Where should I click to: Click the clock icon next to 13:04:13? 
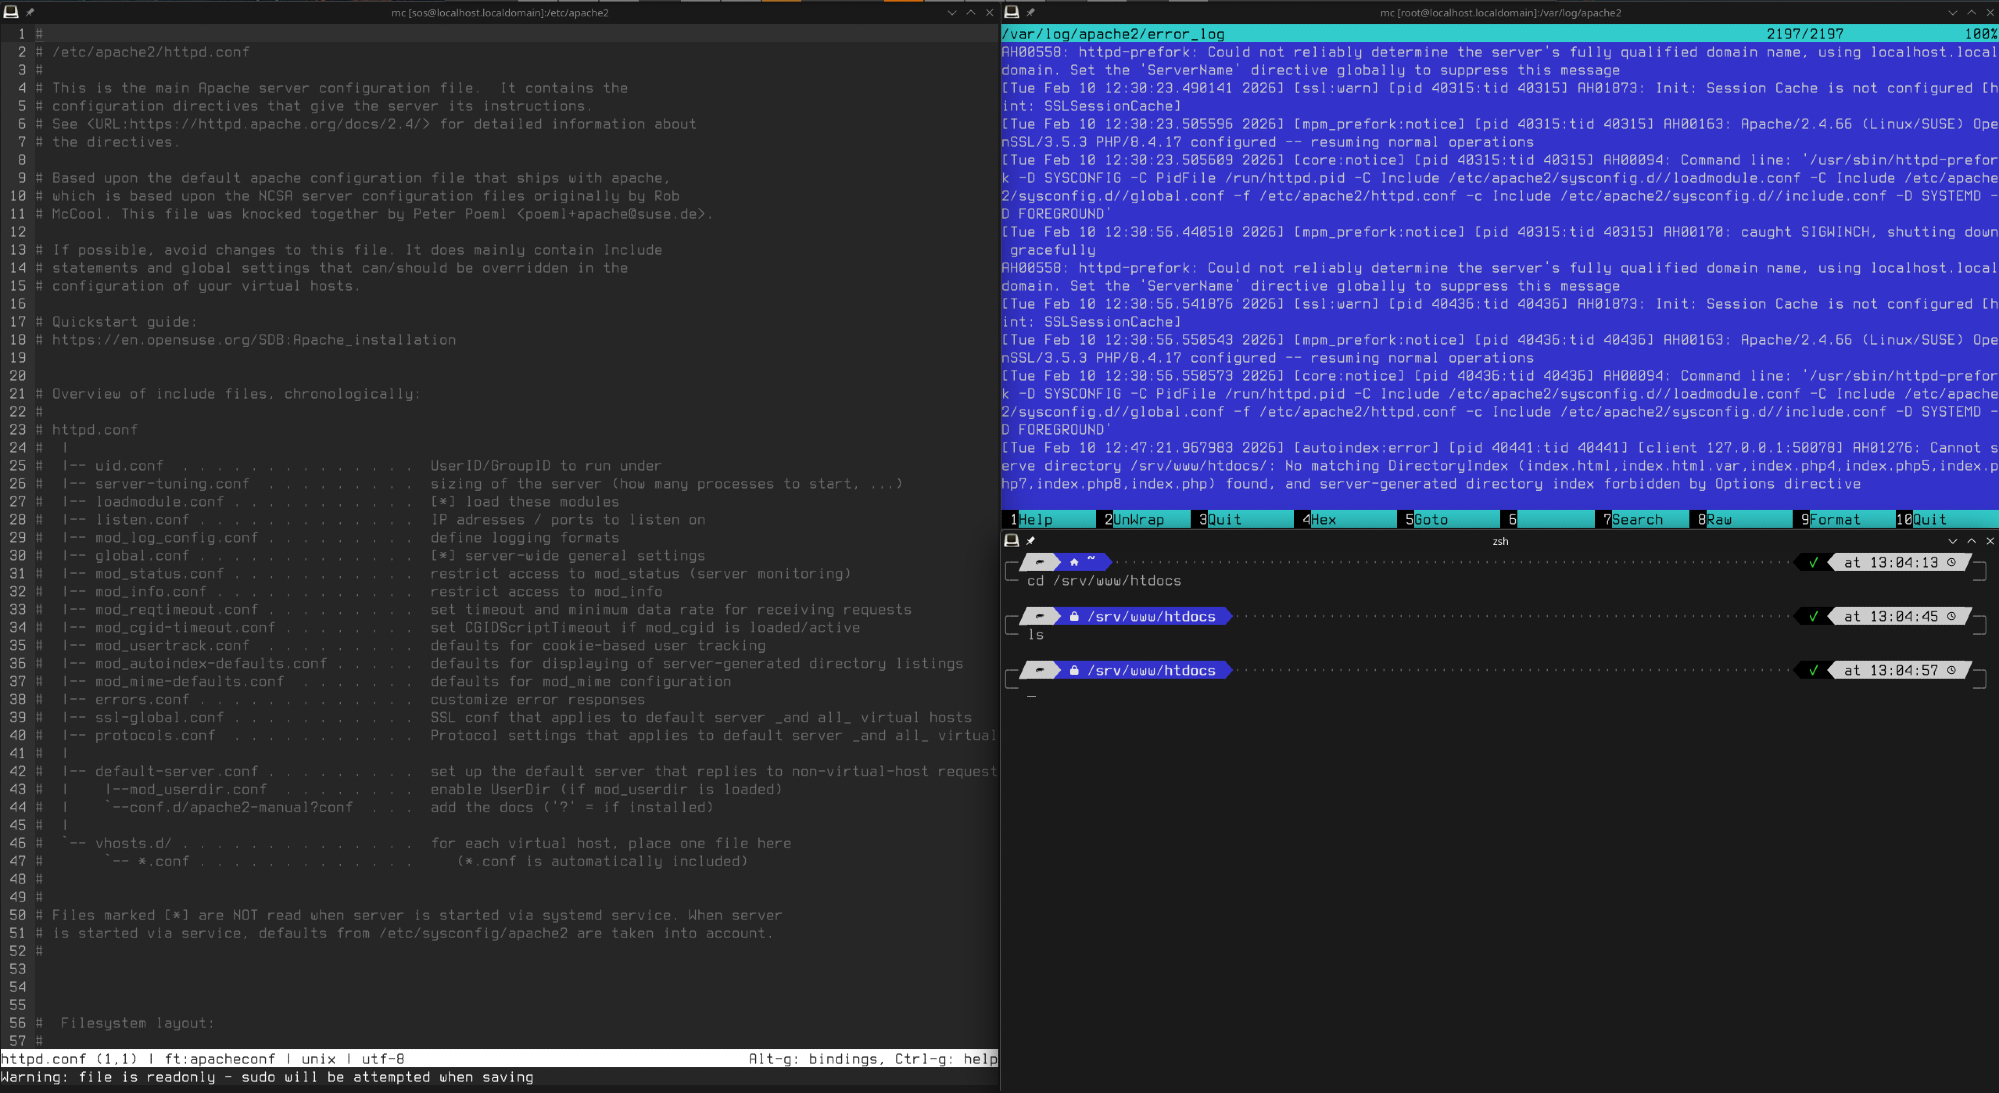pyautogui.click(x=1951, y=563)
